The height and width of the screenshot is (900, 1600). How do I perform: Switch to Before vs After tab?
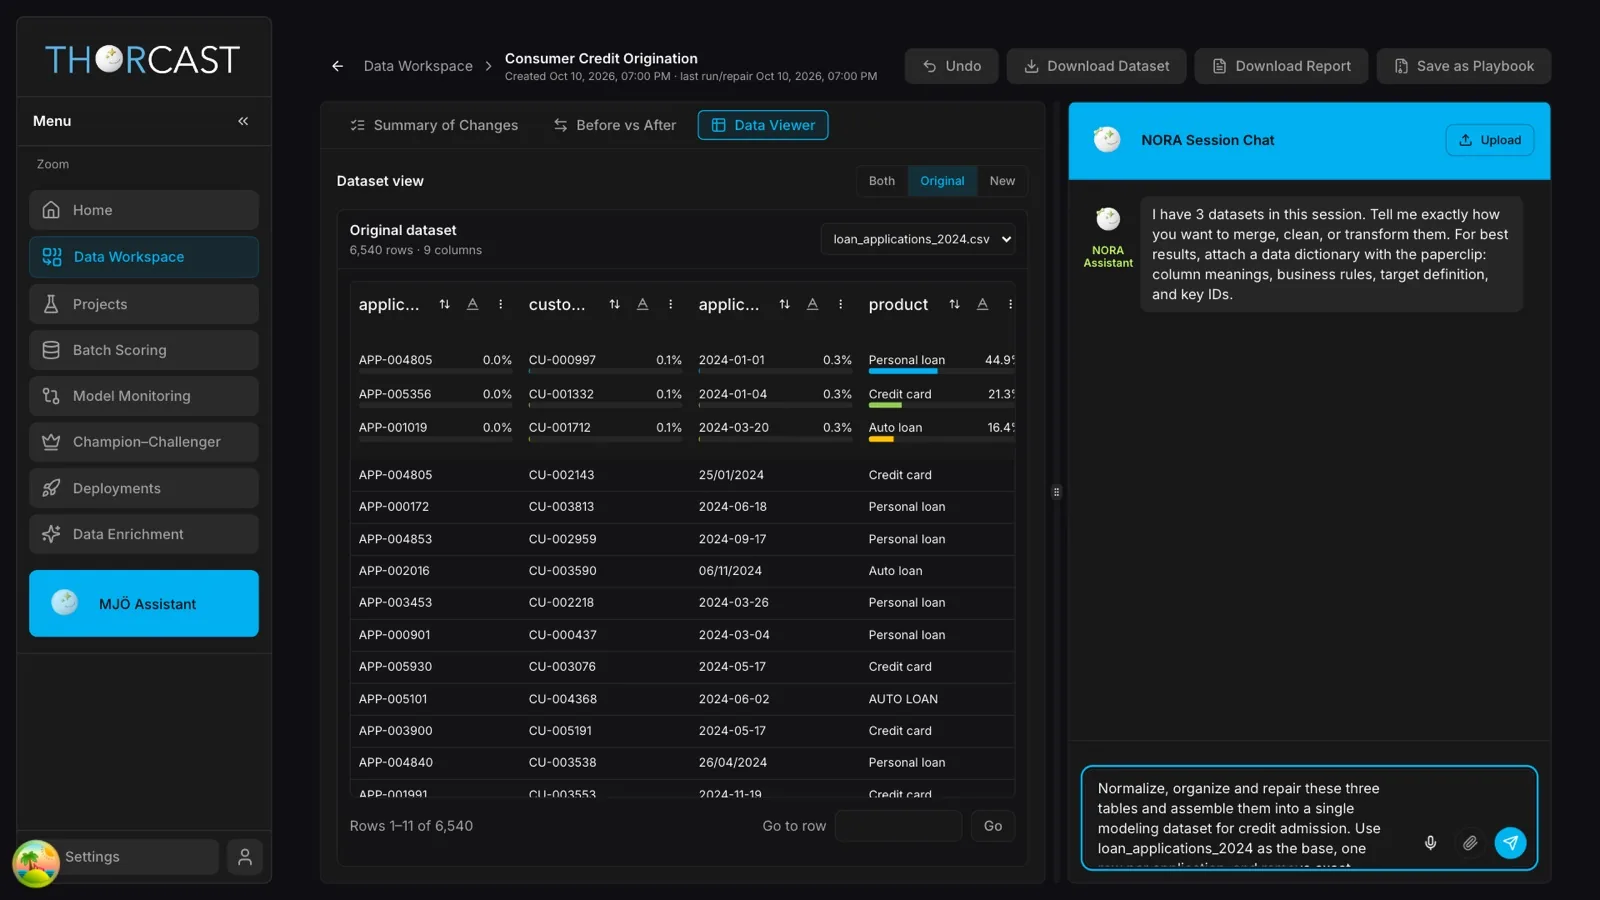[x=615, y=125]
